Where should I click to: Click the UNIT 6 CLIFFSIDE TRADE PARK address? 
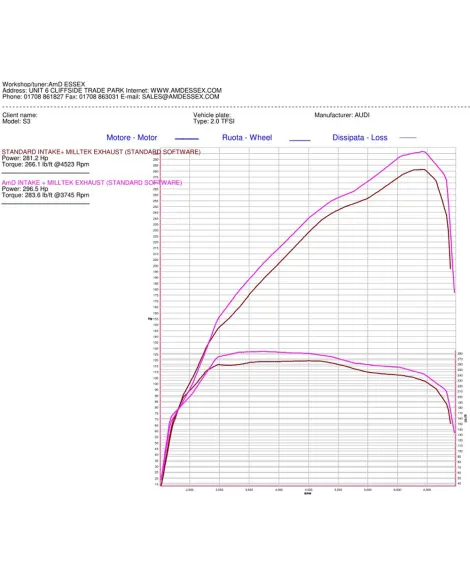(x=76, y=90)
